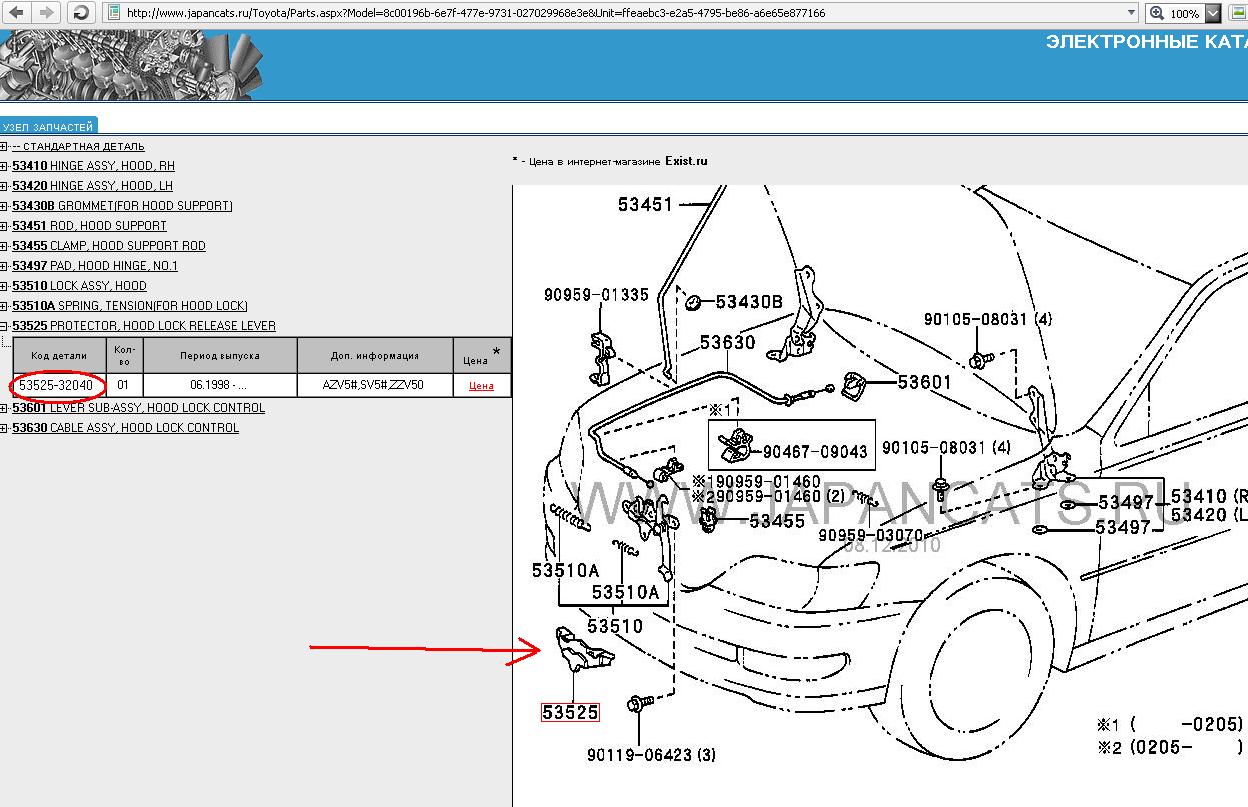Image resolution: width=1248 pixels, height=807 pixels.
Task: Click the browser Forward arrow button
Action: pos(46,13)
